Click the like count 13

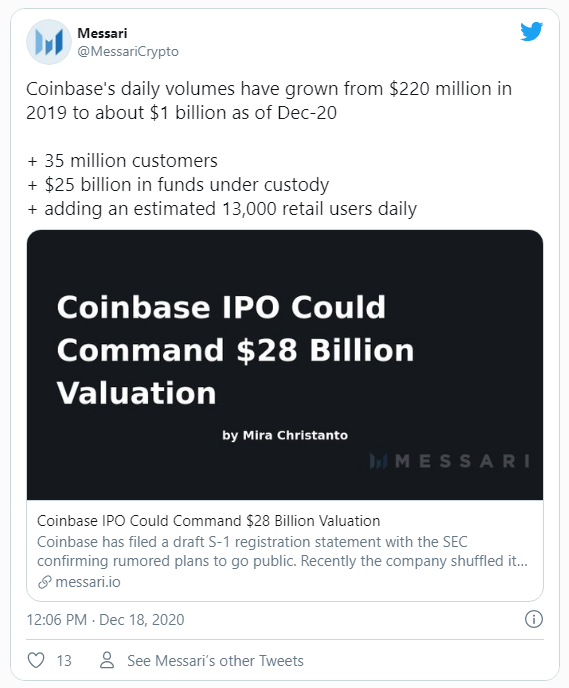[64, 660]
